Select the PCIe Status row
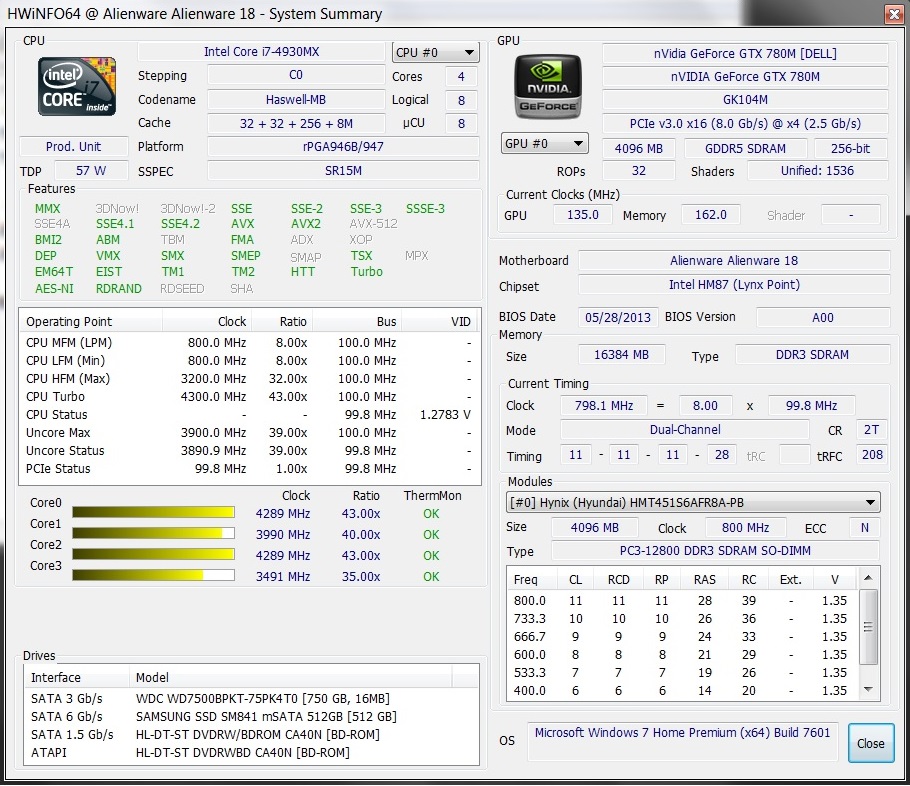This screenshot has height=786, width=910. coord(250,468)
